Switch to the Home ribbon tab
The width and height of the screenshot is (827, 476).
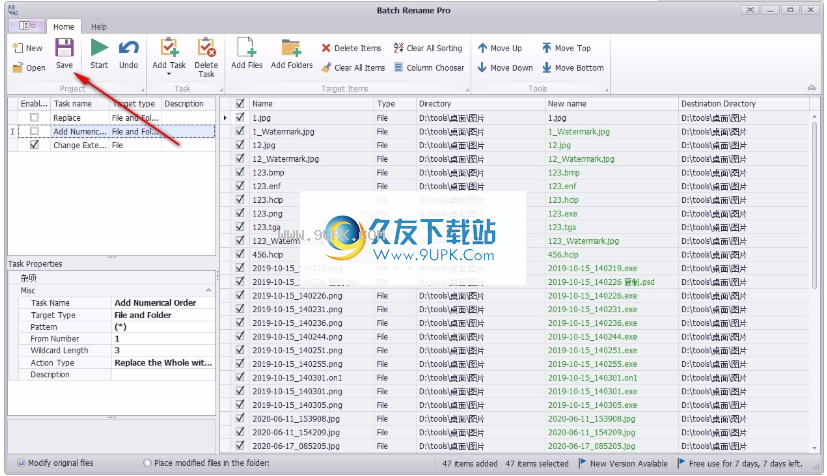[x=63, y=26]
